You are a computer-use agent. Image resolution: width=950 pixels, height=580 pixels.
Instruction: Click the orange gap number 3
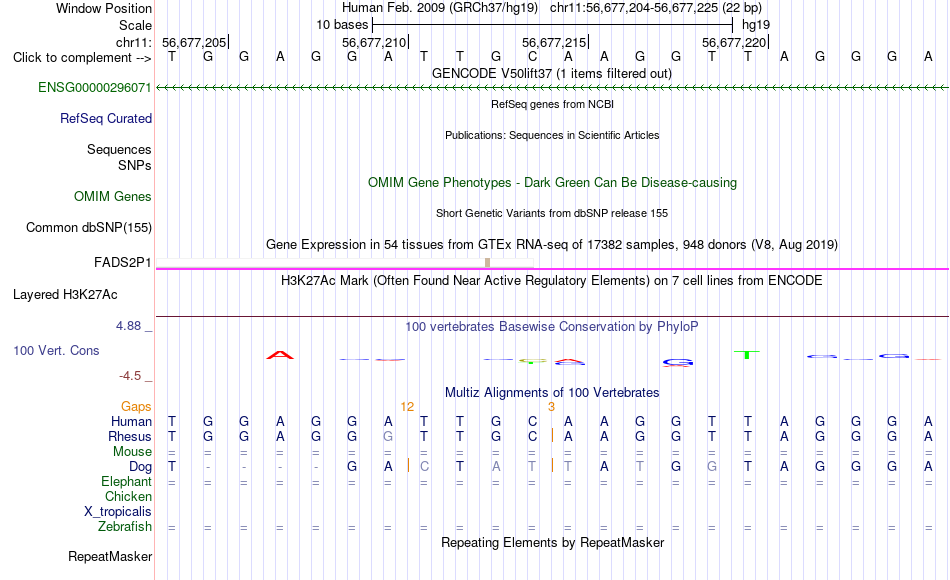[x=551, y=407]
